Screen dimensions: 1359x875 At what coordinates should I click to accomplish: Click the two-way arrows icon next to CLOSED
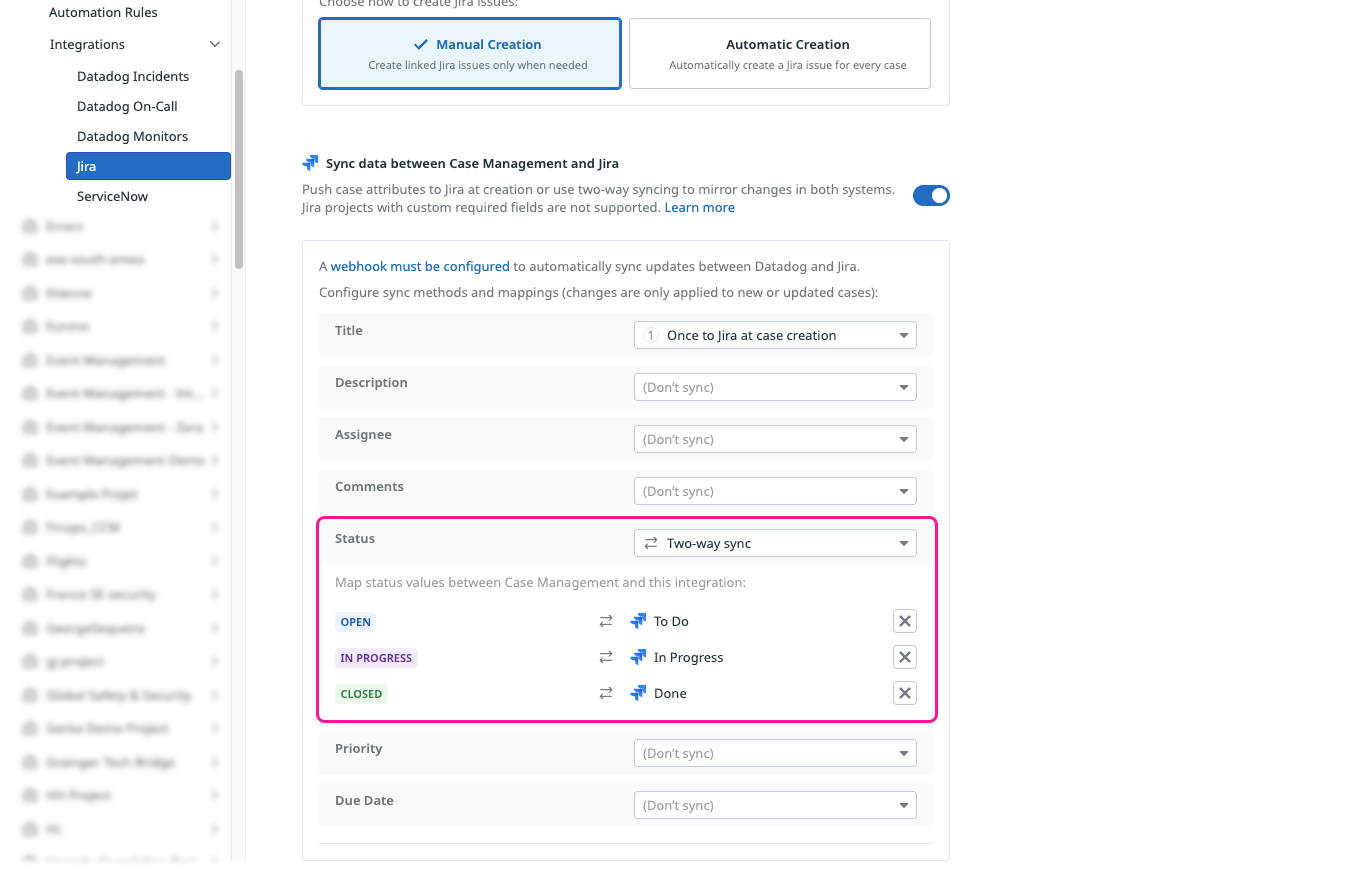tap(606, 694)
